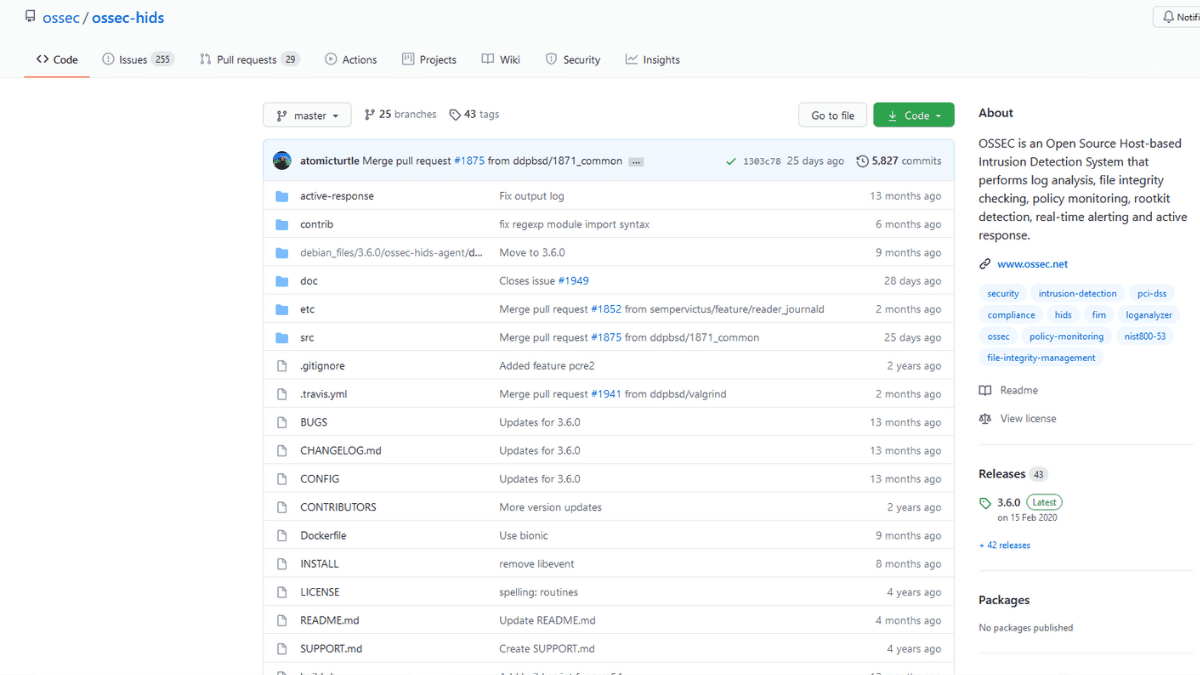Open the CONTRIBUTORS file
Image resolution: width=1200 pixels, height=675 pixels.
(x=338, y=507)
